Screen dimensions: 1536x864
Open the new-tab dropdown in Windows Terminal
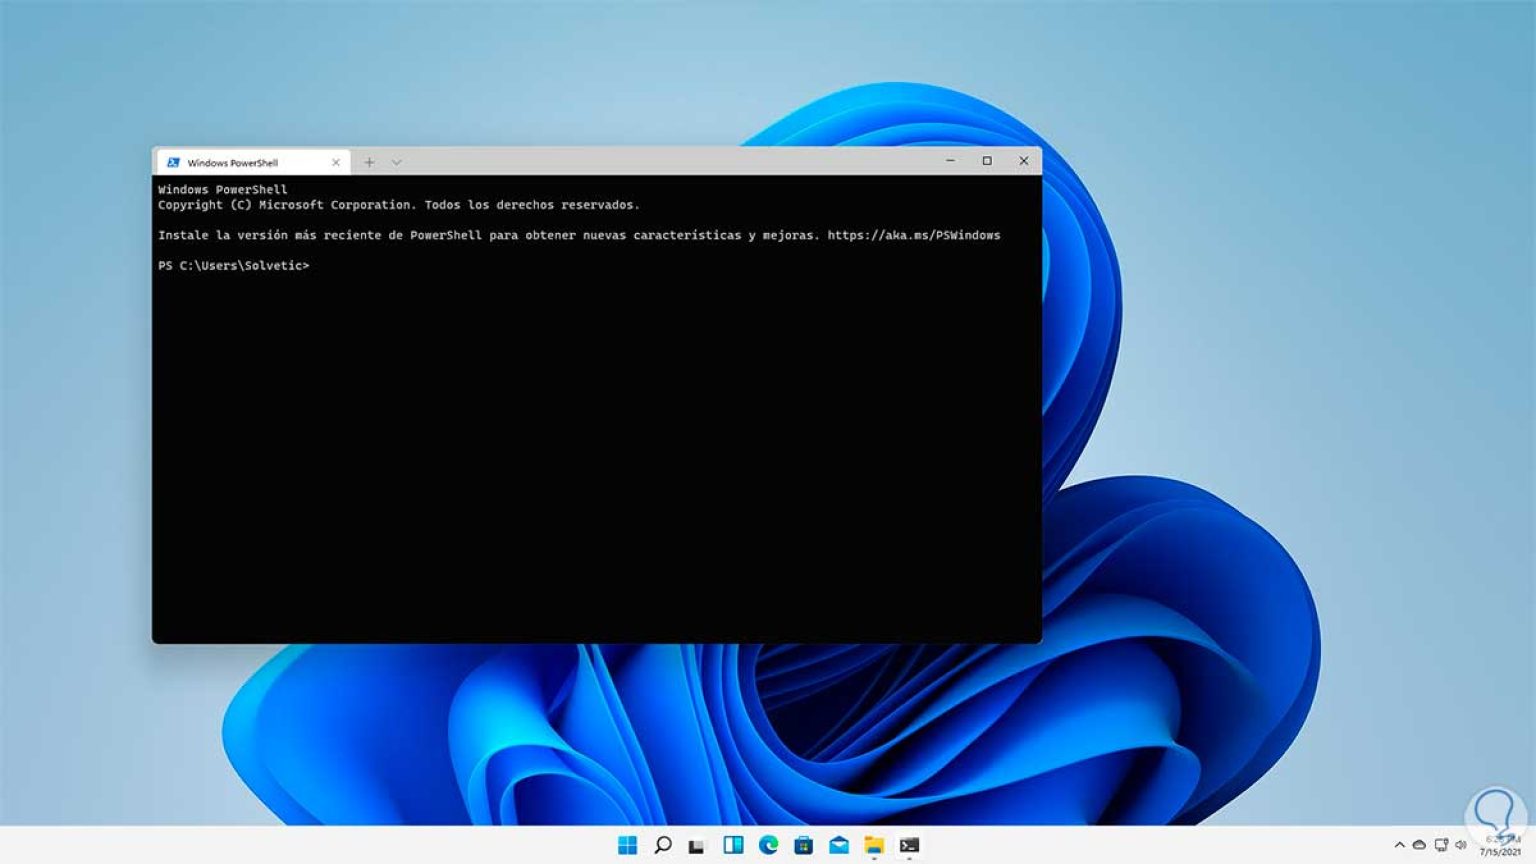395,161
